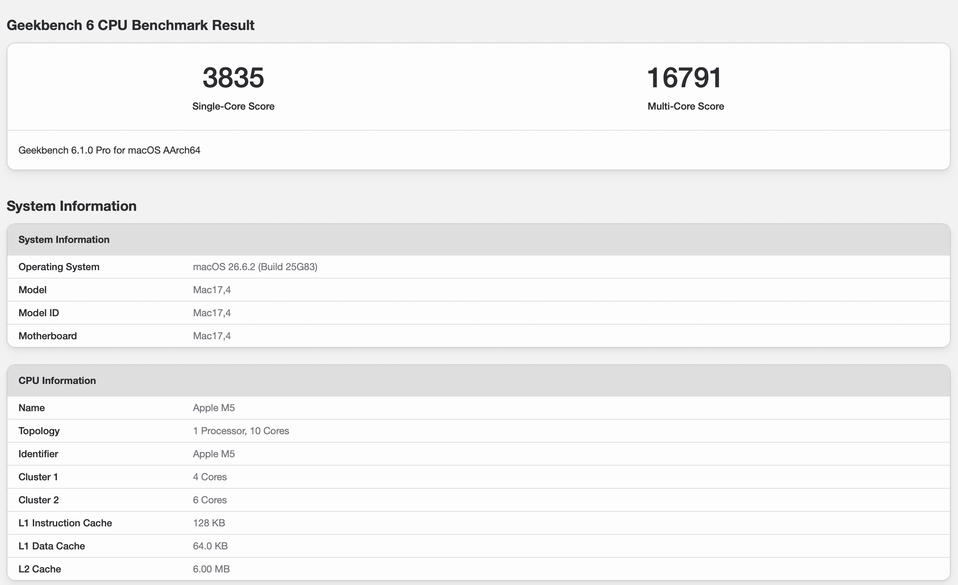Select the 6 Cores value
This screenshot has width=958, height=585.
pyautogui.click(x=210, y=500)
